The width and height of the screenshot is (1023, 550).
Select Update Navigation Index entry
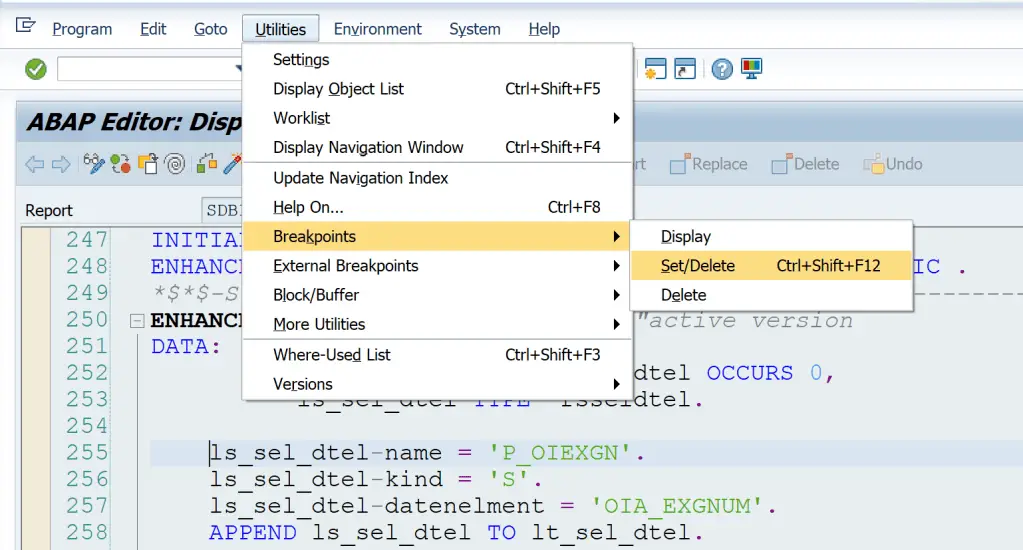point(437,178)
